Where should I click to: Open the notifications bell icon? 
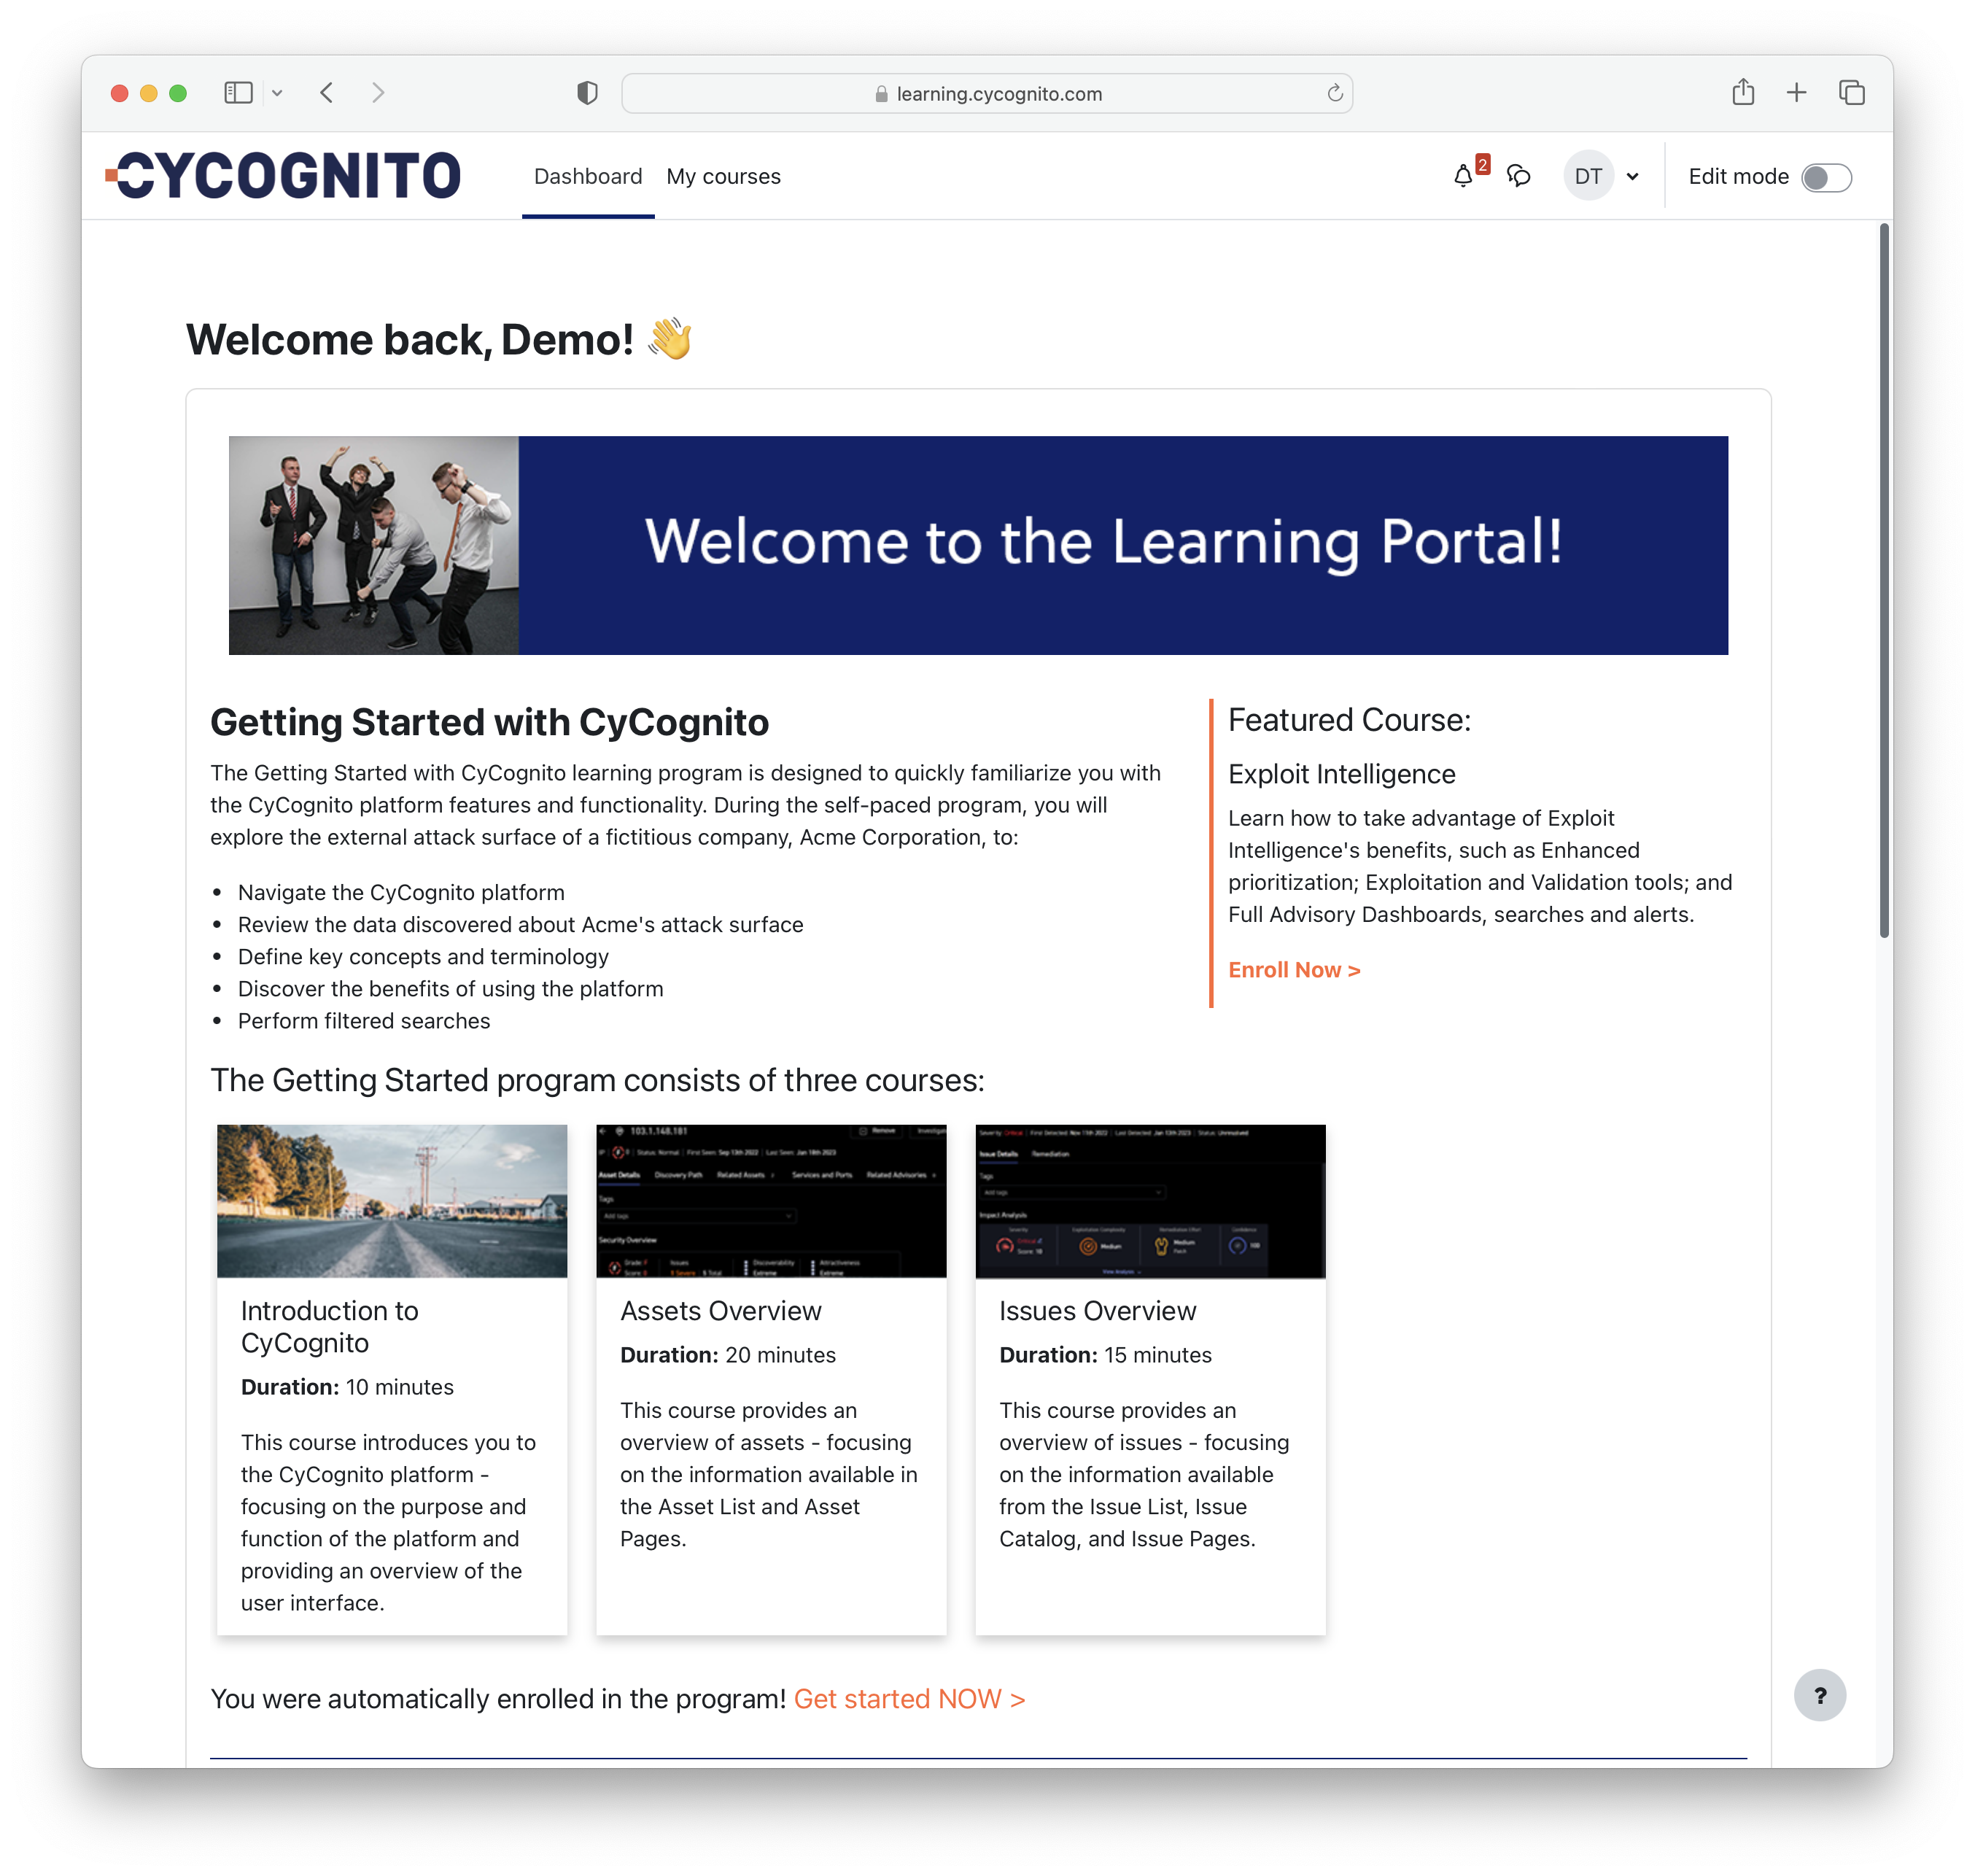[x=1463, y=177]
